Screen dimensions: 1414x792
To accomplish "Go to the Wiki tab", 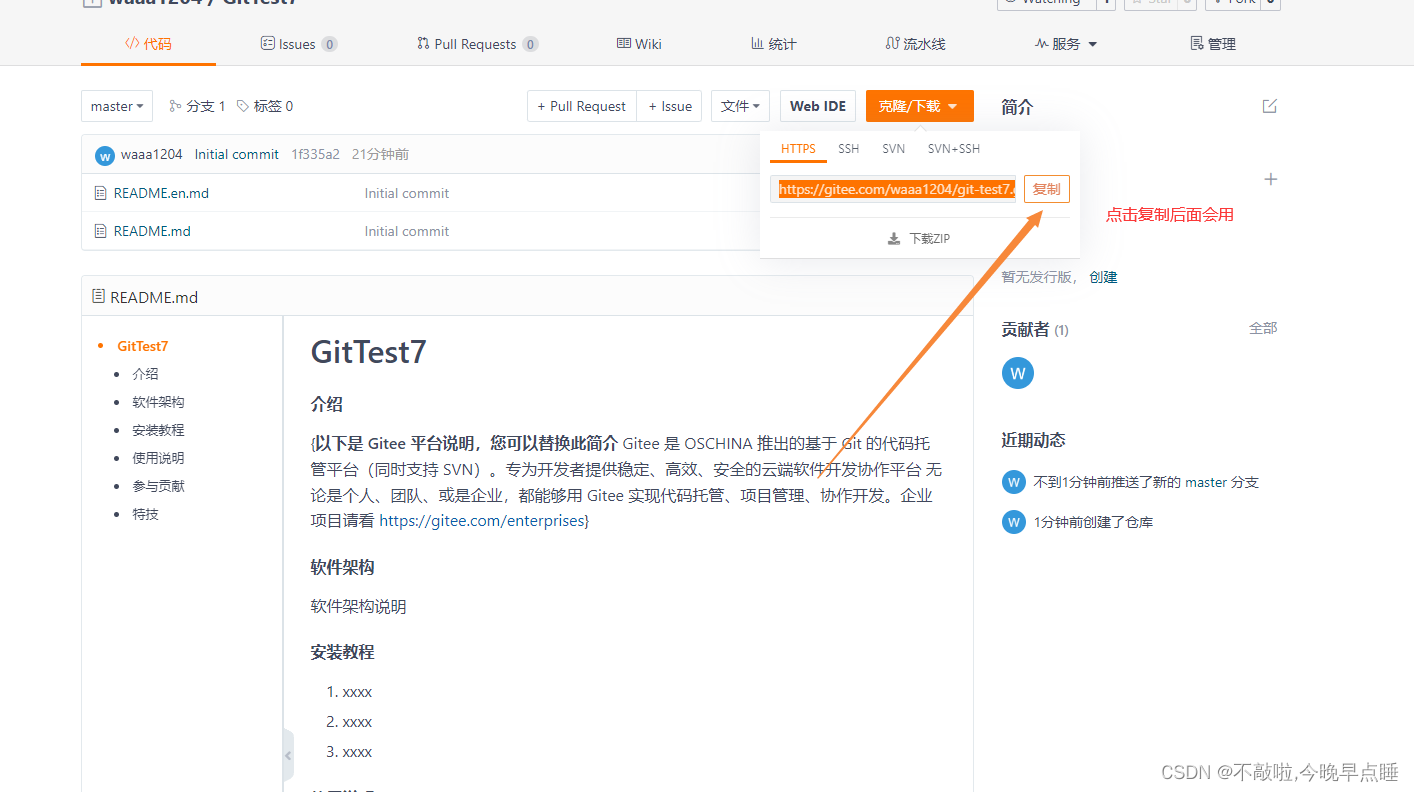I will pos(639,44).
